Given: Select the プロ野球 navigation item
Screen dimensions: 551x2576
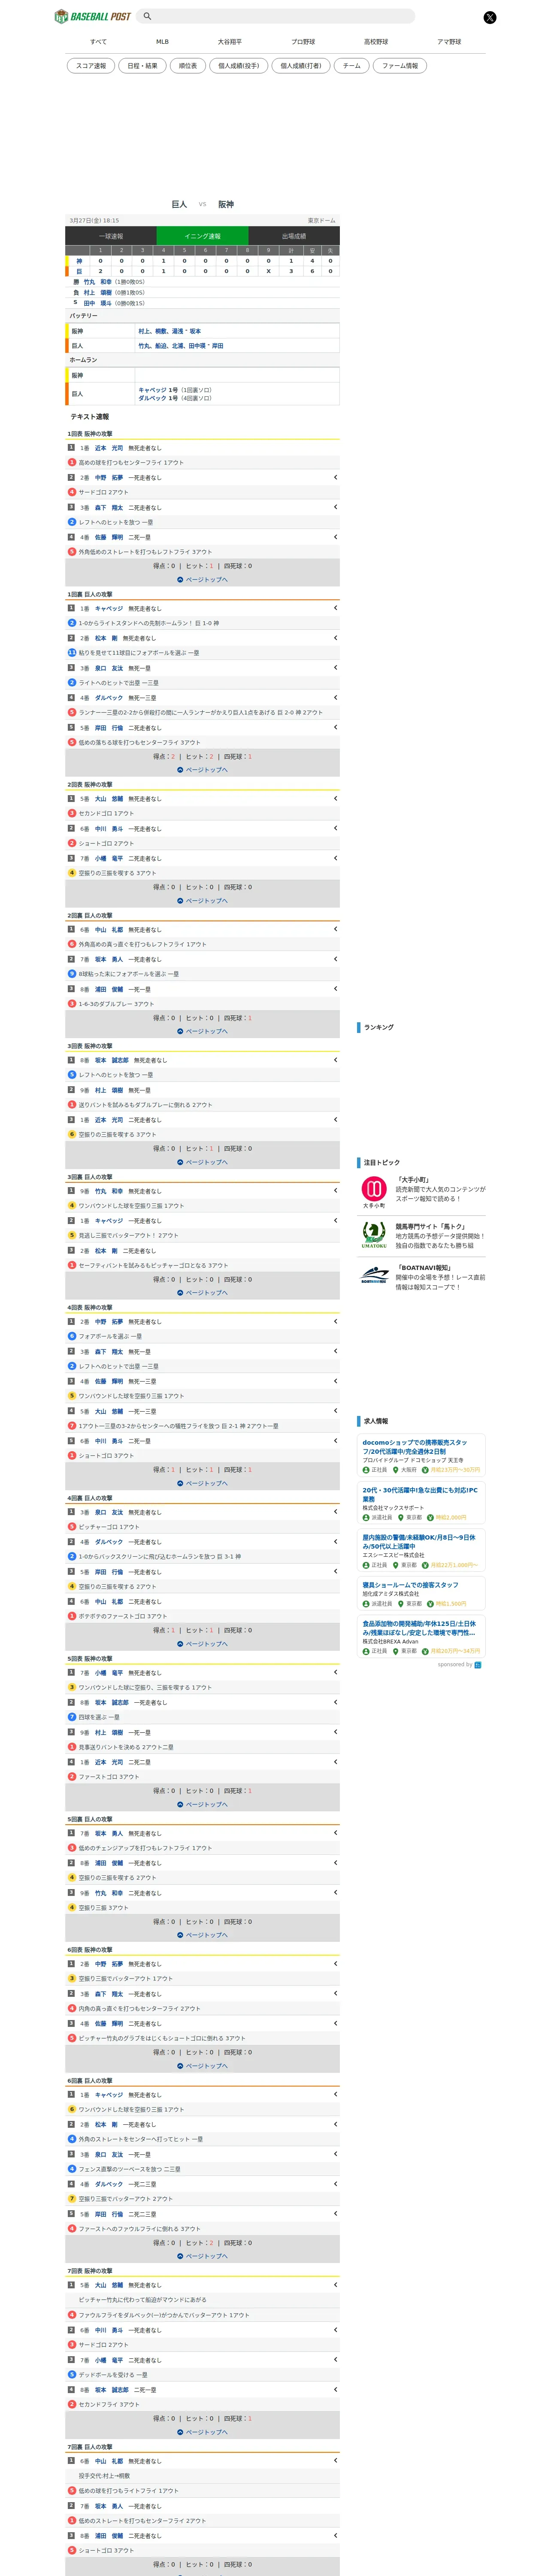Looking at the screenshot, I should [303, 42].
